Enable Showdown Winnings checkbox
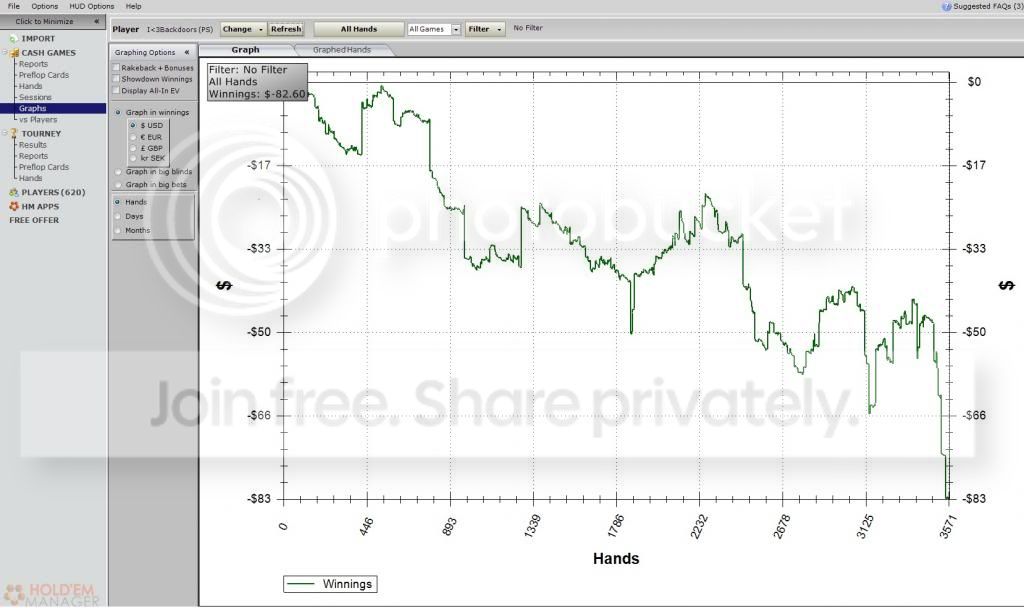Screen dimensions: 1024x608 tap(116, 79)
